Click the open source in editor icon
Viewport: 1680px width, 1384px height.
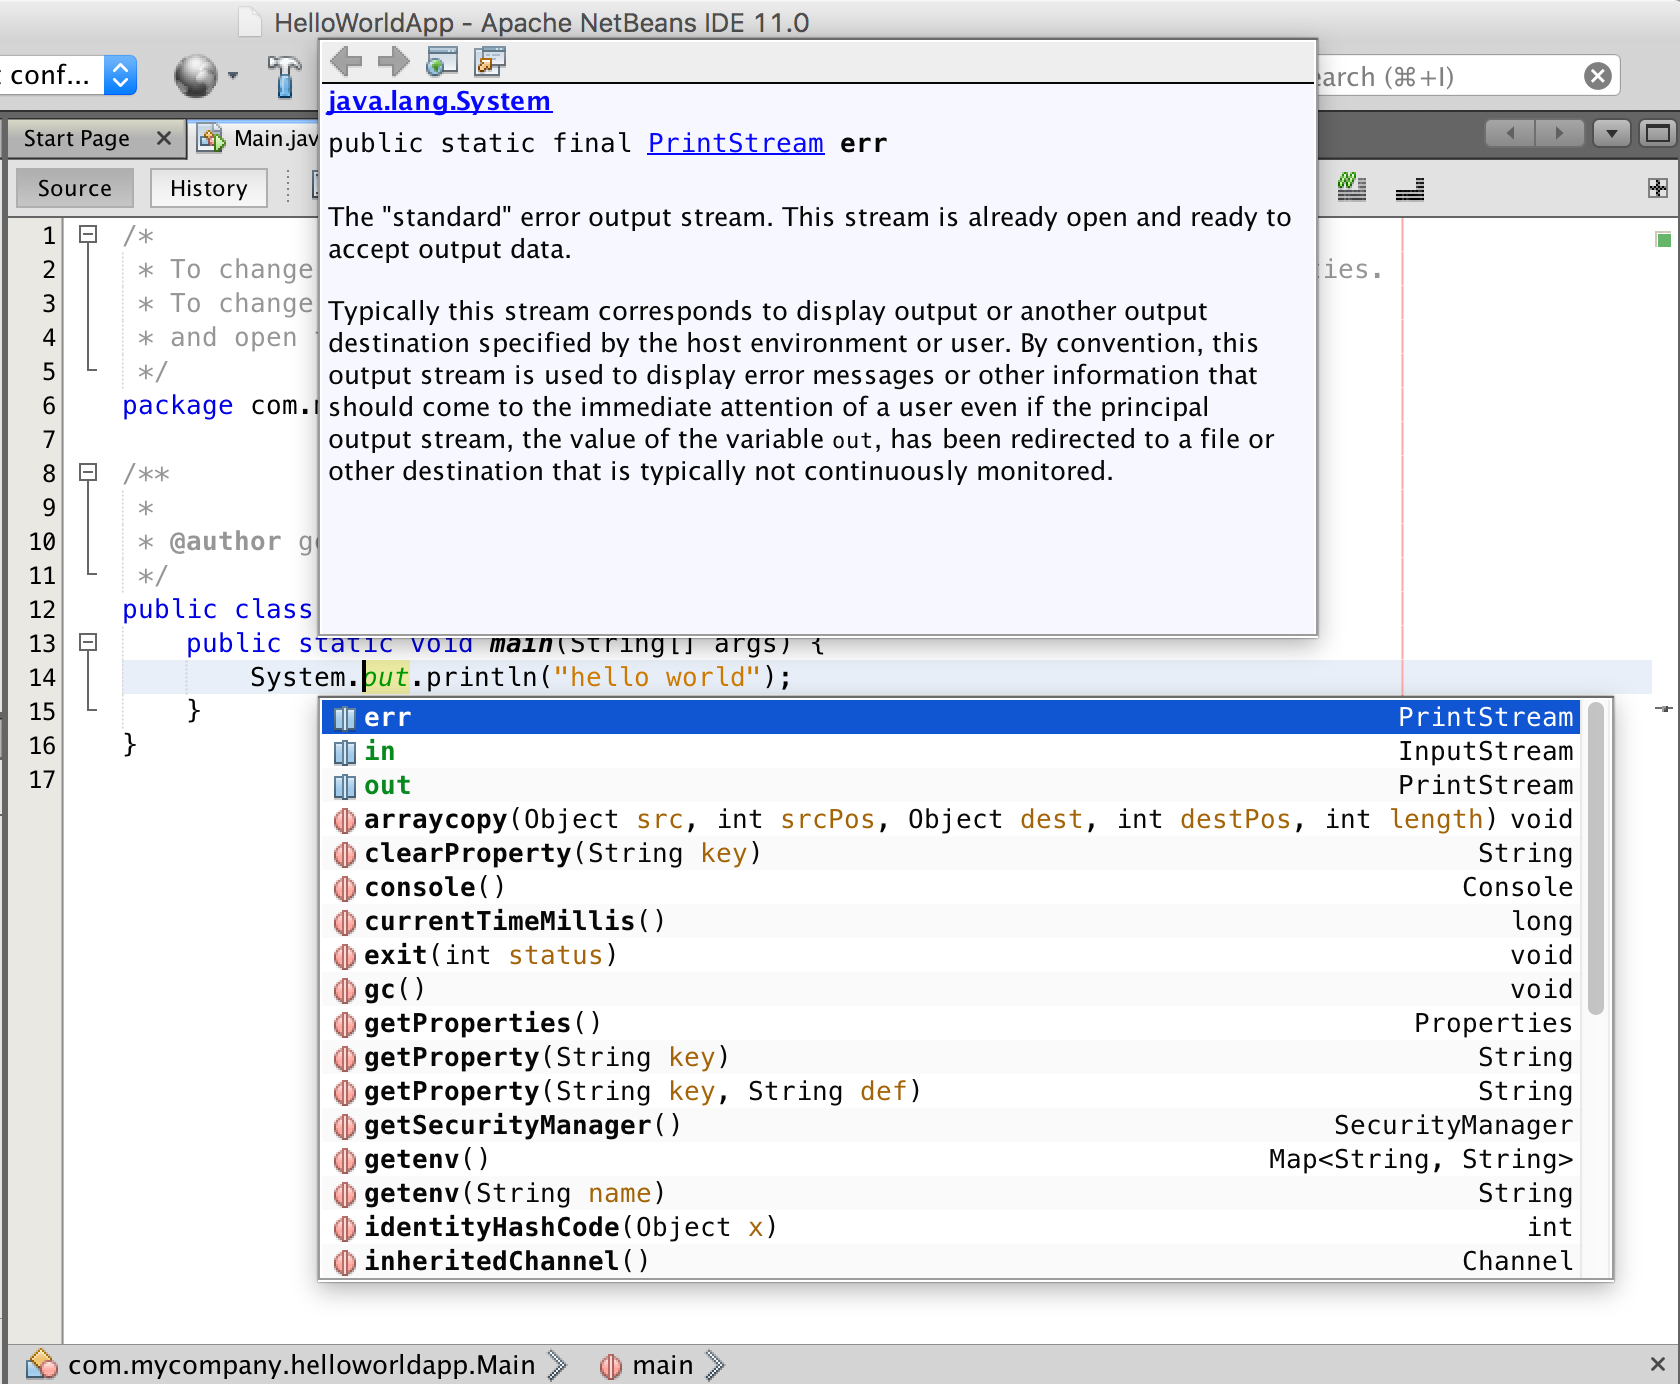(x=490, y=62)
